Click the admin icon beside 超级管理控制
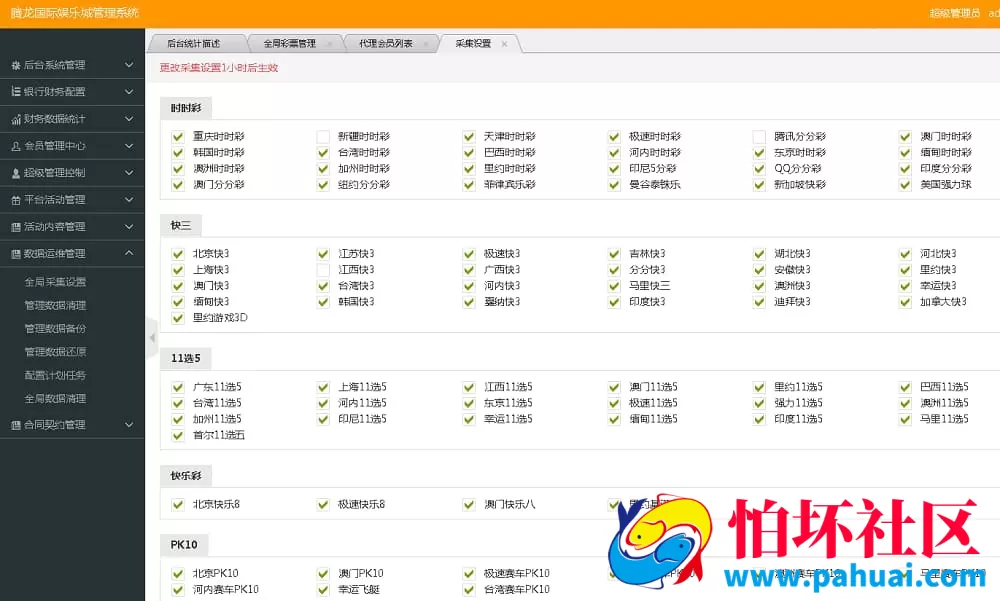Screen dimensions: 1000x601 pyautogui.click(x=15, y=173)
